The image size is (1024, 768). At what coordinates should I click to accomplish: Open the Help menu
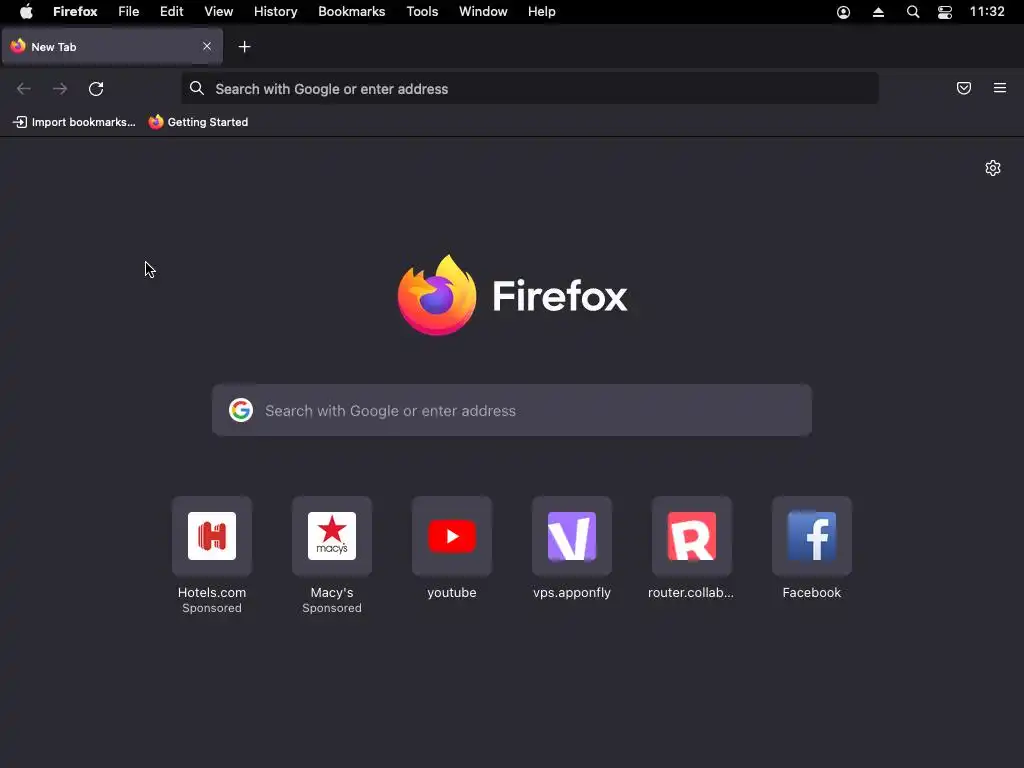[541, 12]
